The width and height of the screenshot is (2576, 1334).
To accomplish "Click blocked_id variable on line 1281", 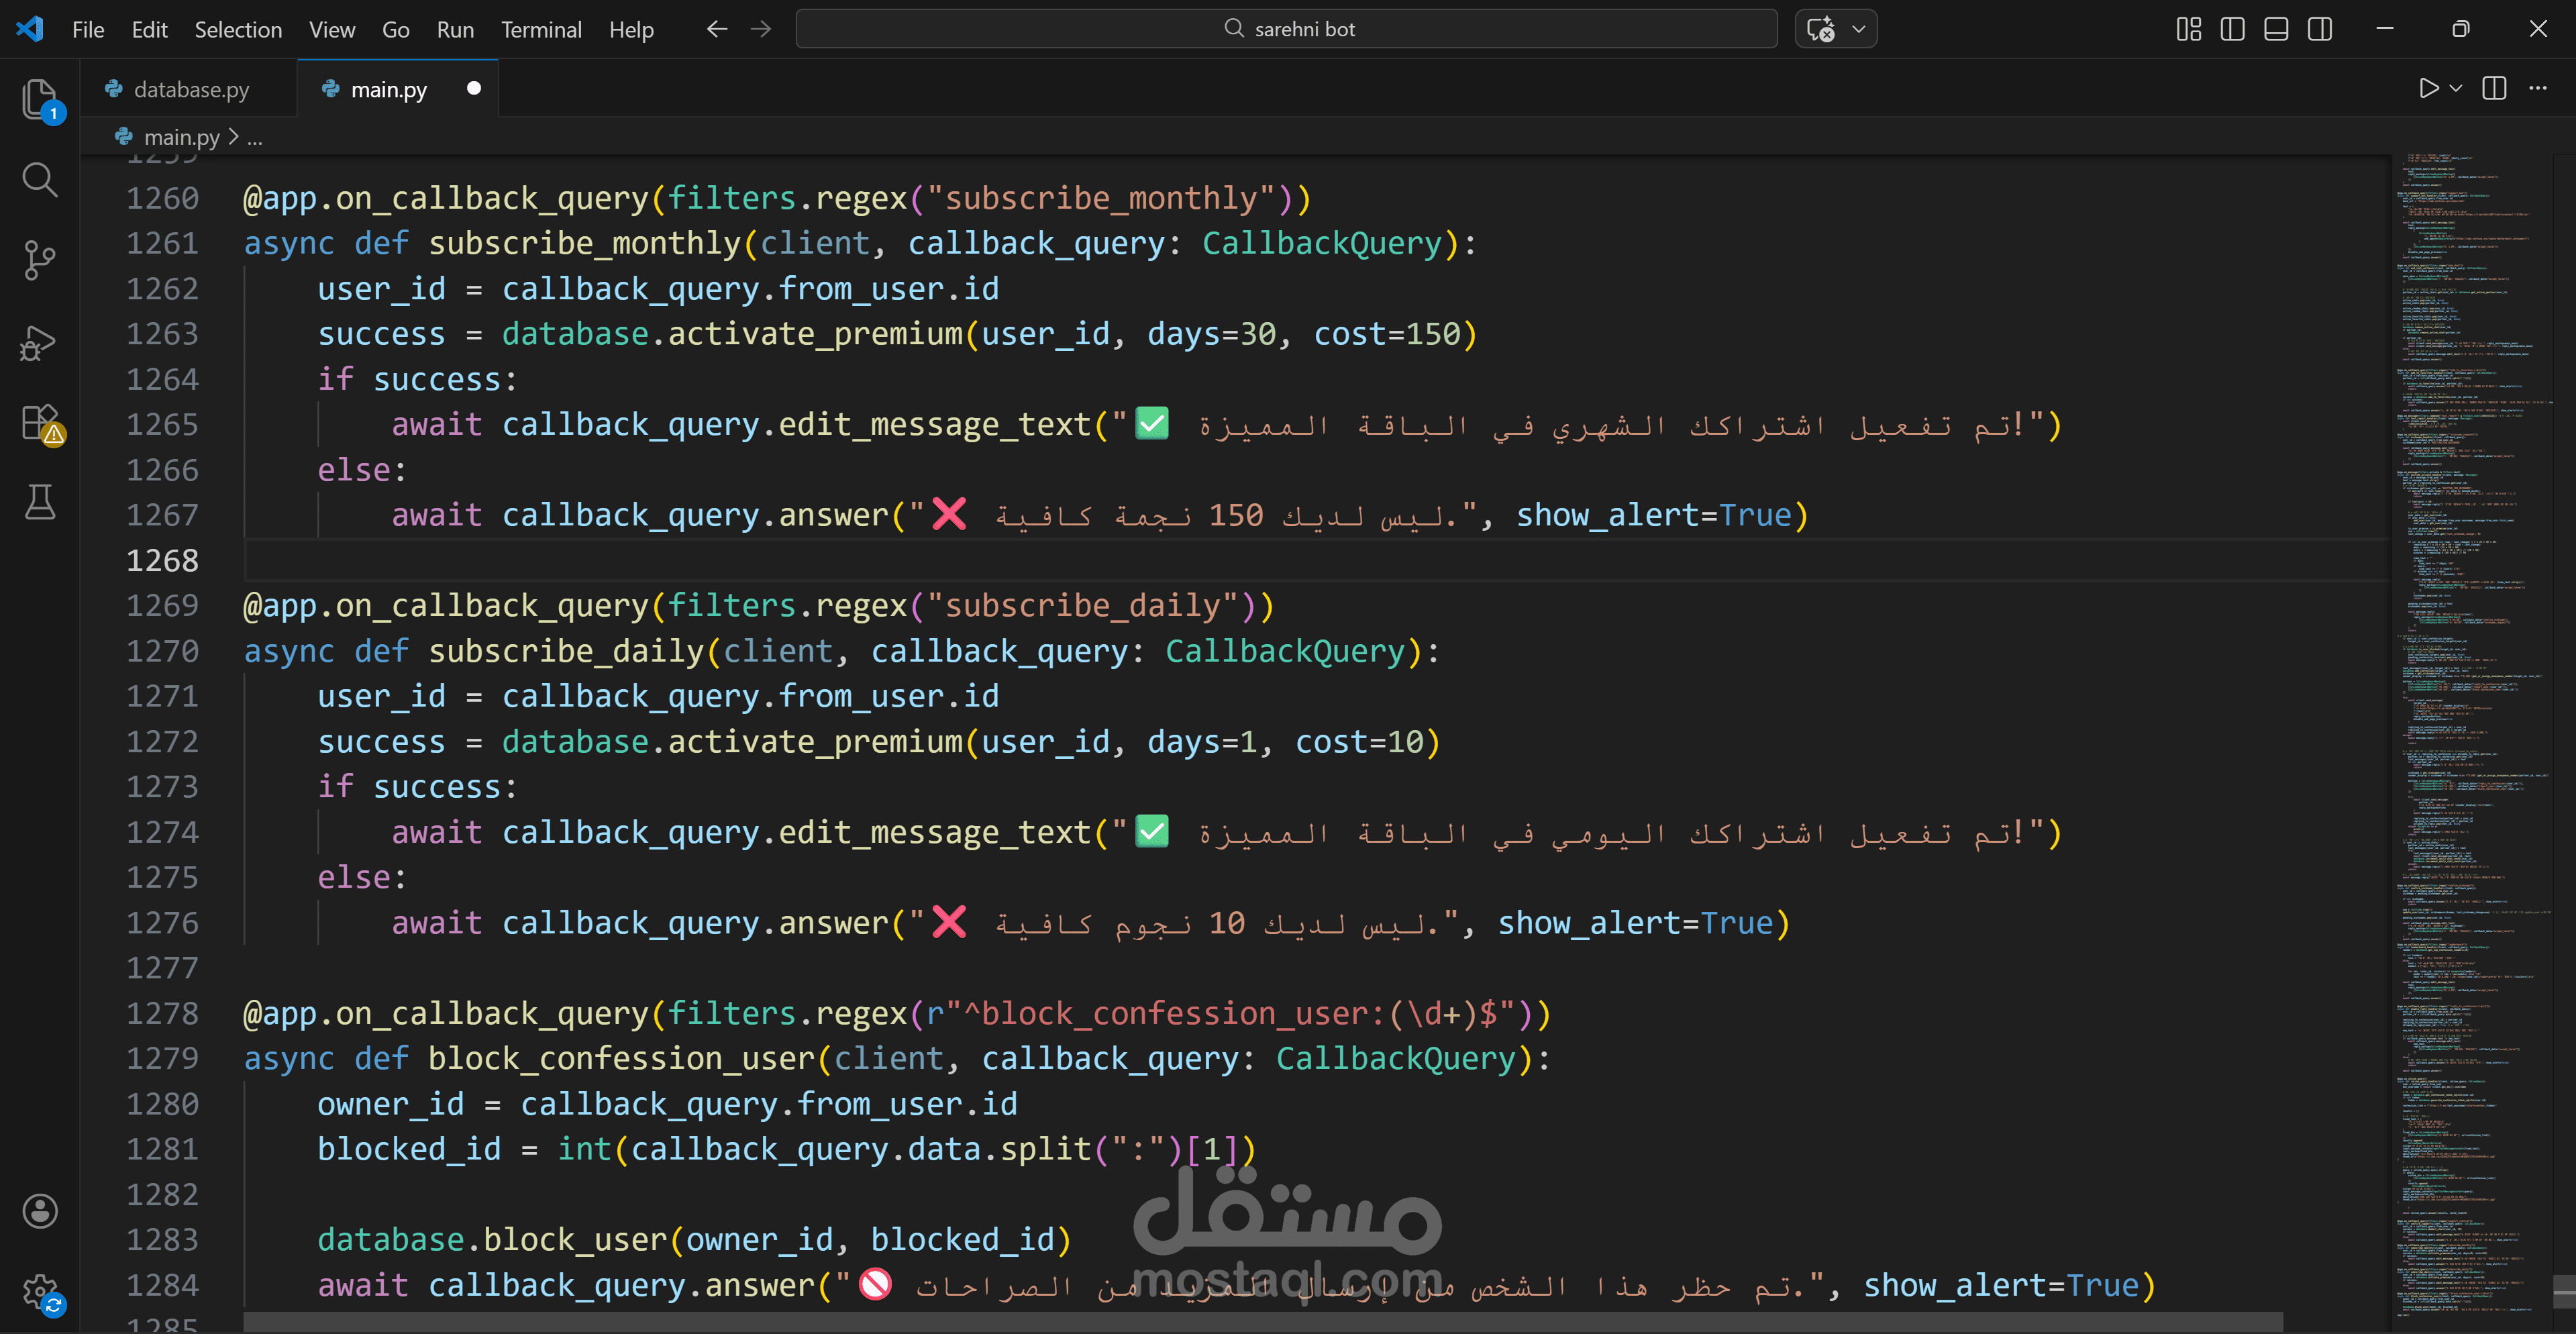I will [x=409, y=1149].
